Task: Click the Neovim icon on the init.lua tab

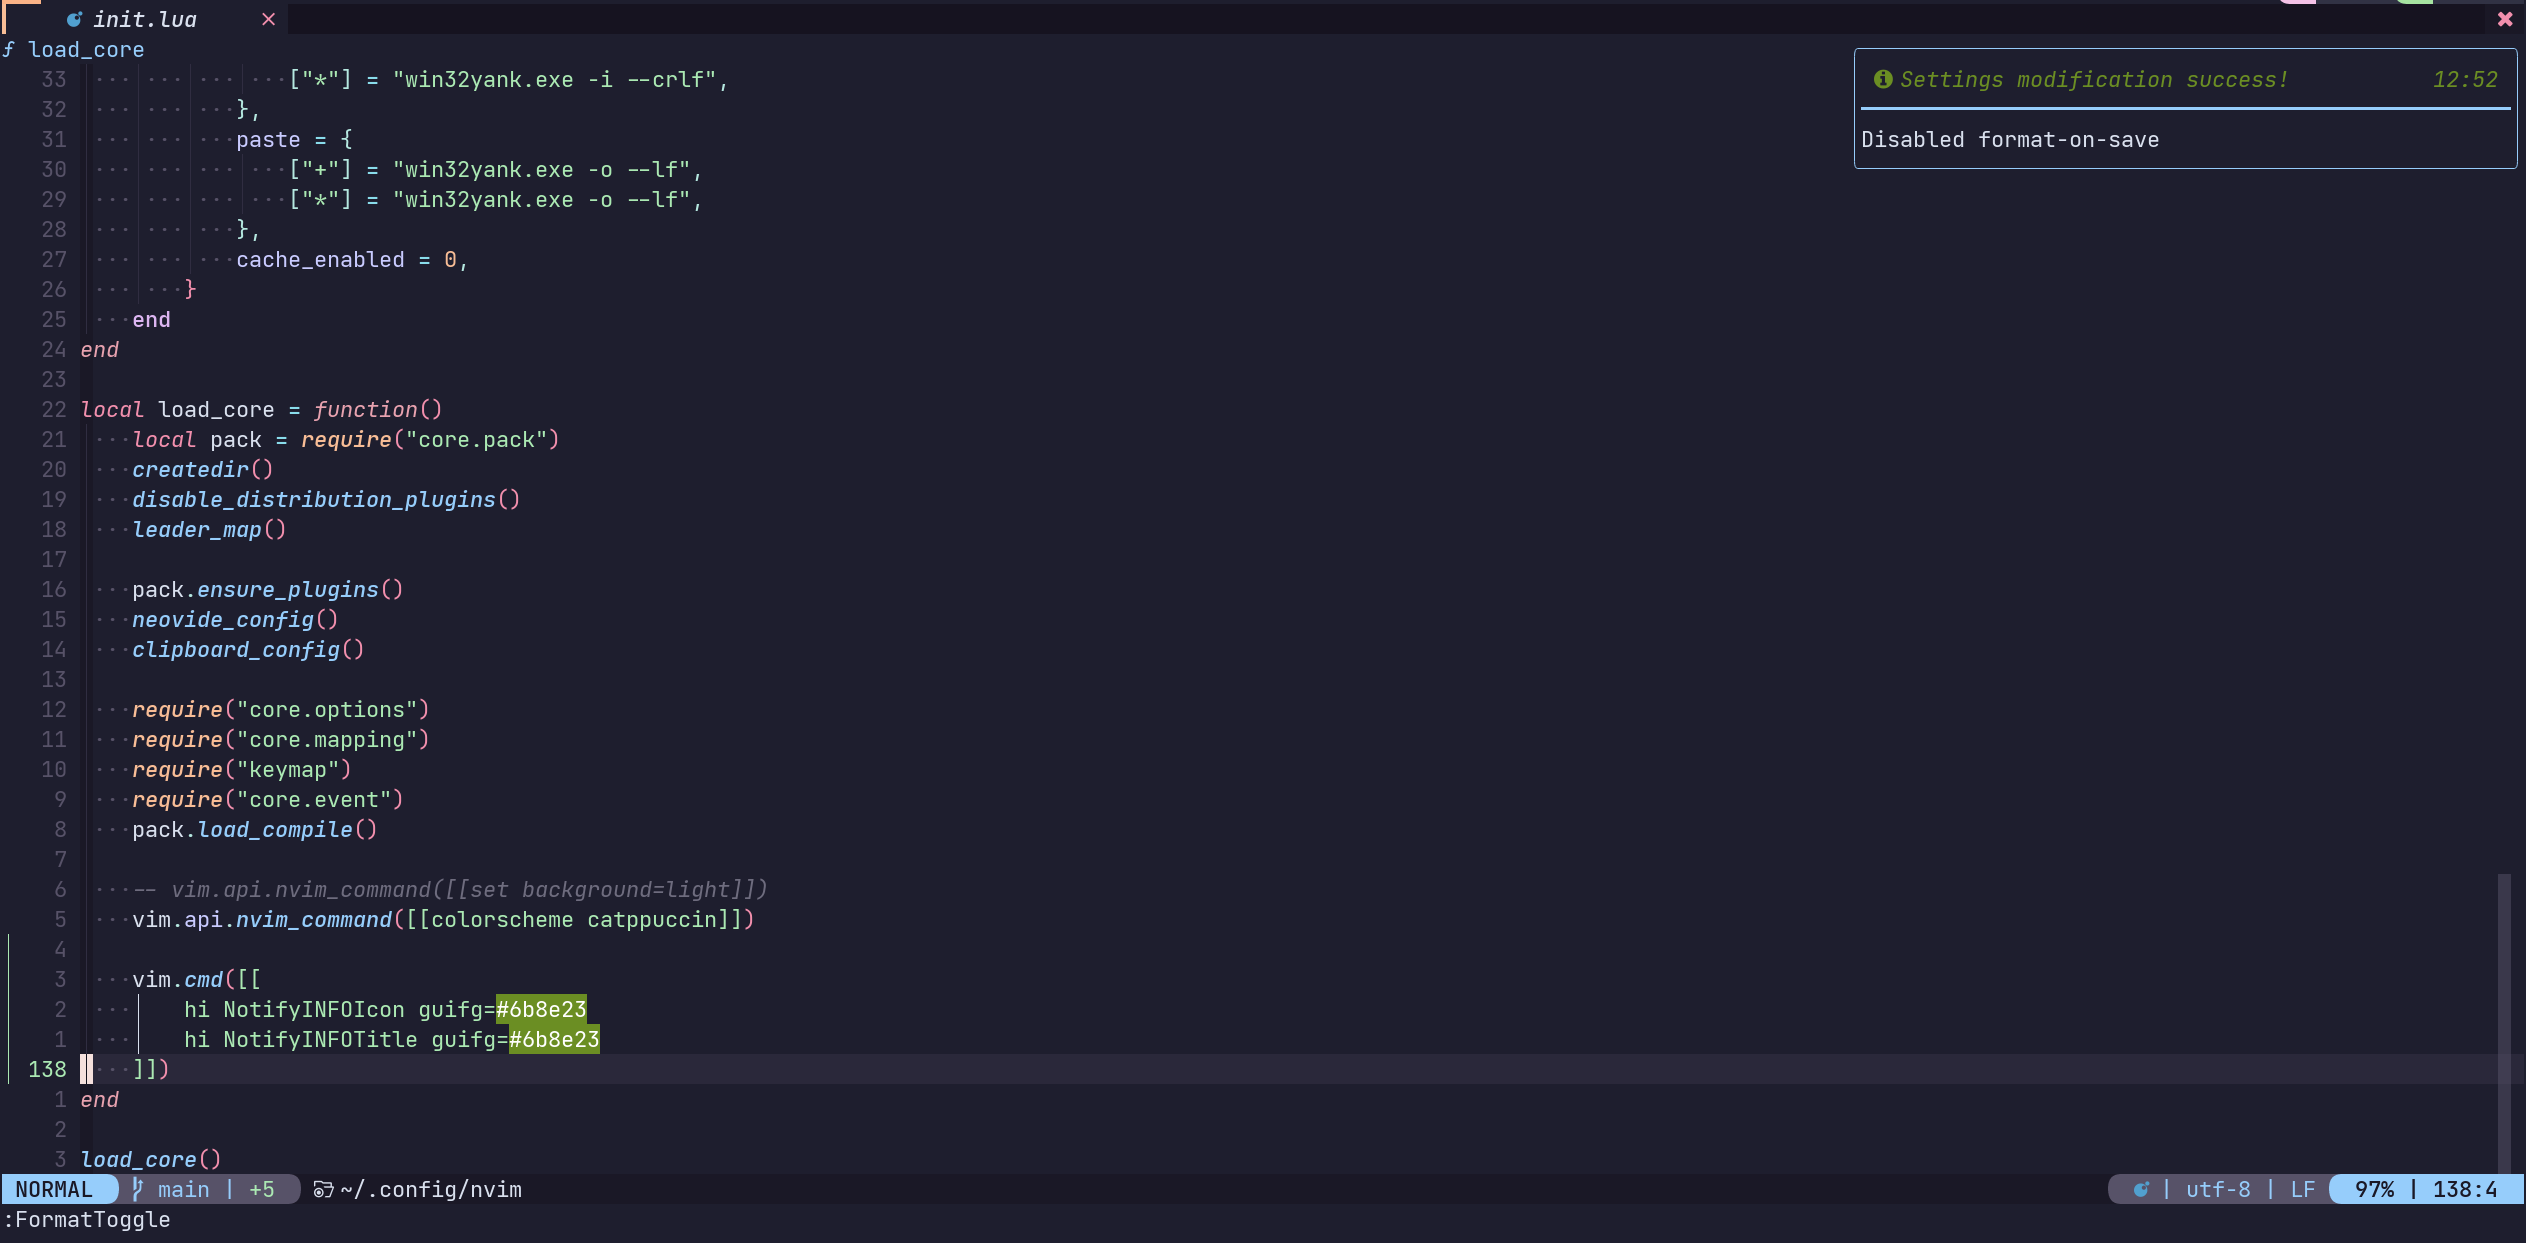Action: [x=74, y=18]
